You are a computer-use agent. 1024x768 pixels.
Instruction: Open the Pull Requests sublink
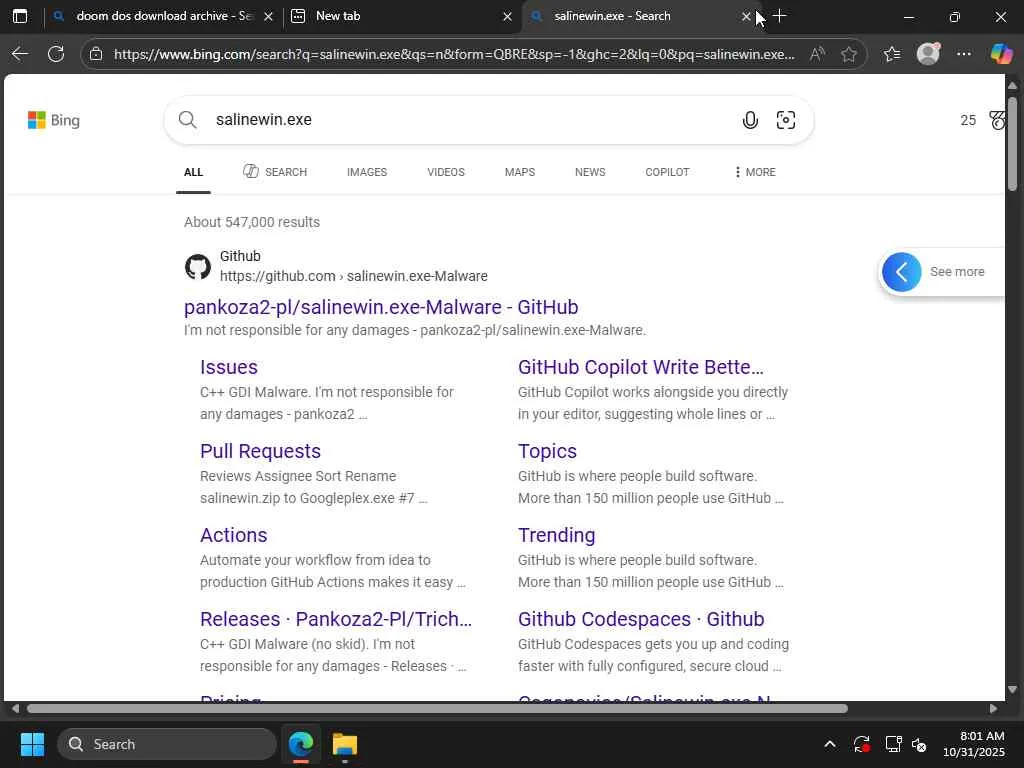(x=260, y=451)
